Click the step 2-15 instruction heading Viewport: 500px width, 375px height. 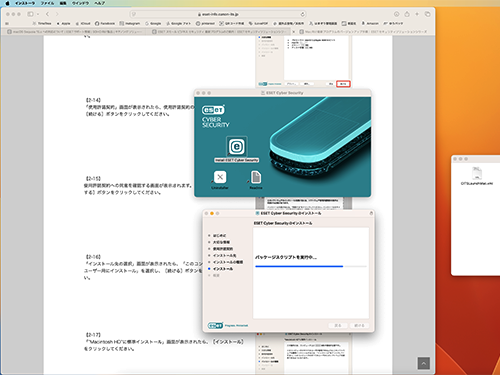coord(93,178)
